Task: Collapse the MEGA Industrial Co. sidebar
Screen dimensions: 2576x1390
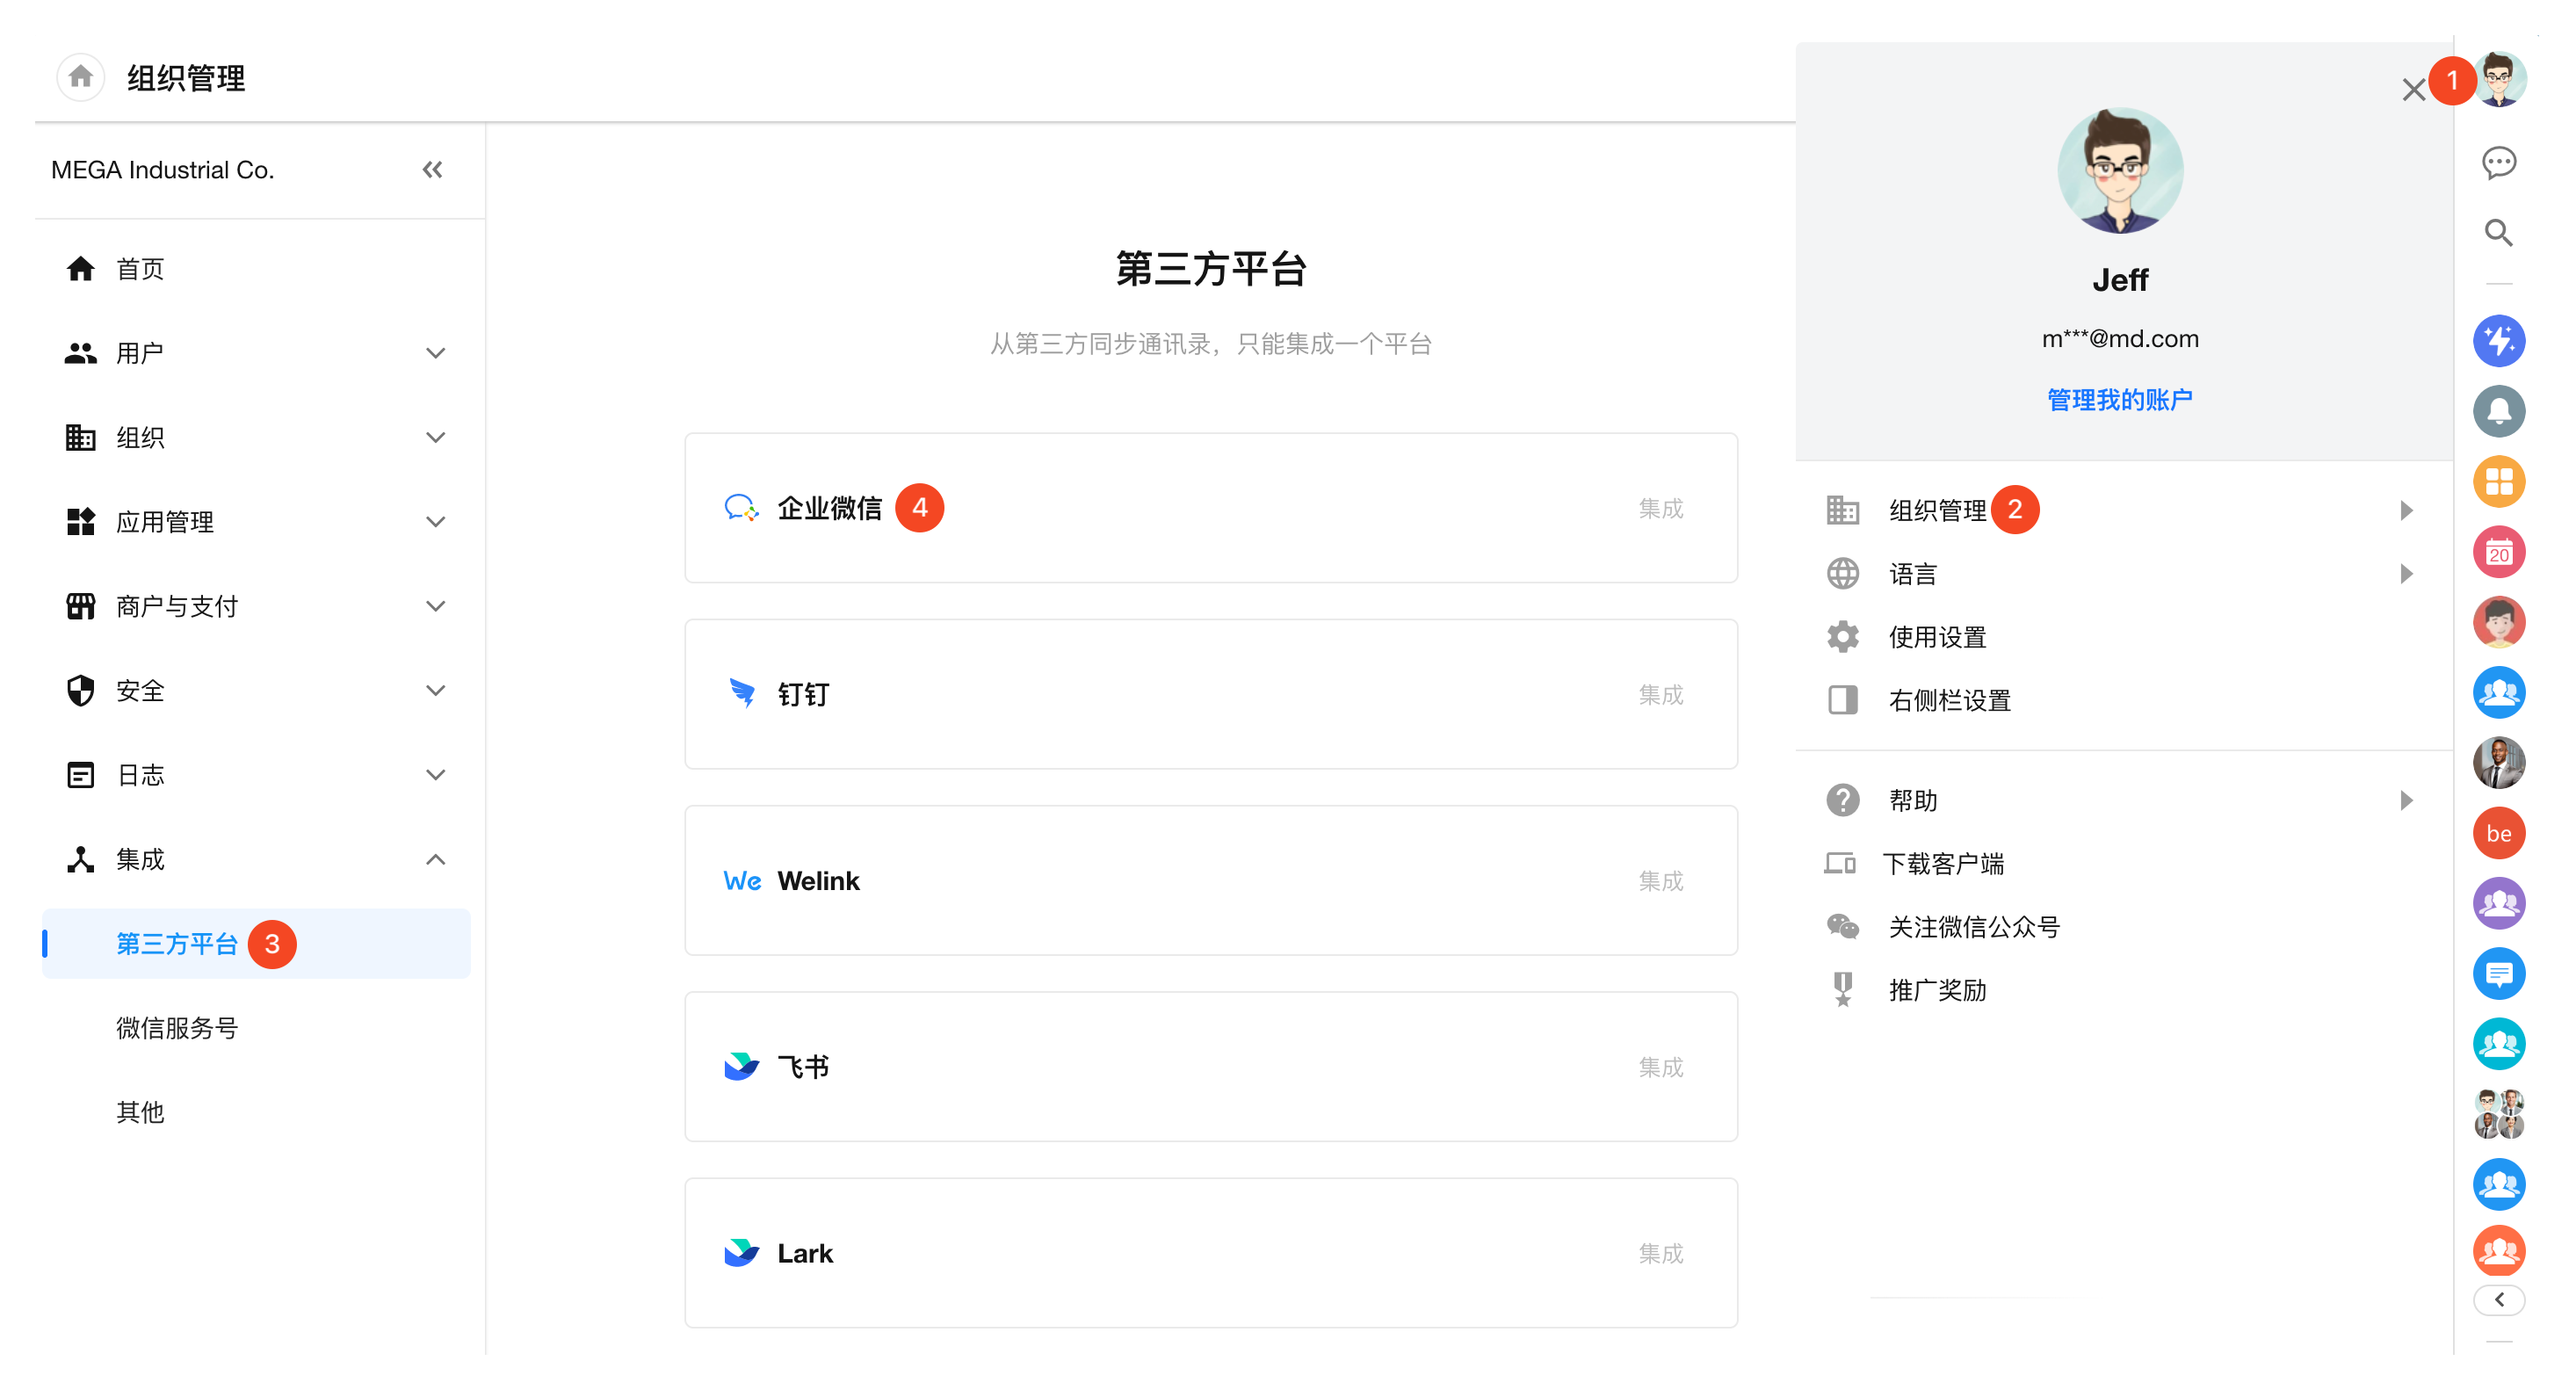Action: (x=432, y=170)
